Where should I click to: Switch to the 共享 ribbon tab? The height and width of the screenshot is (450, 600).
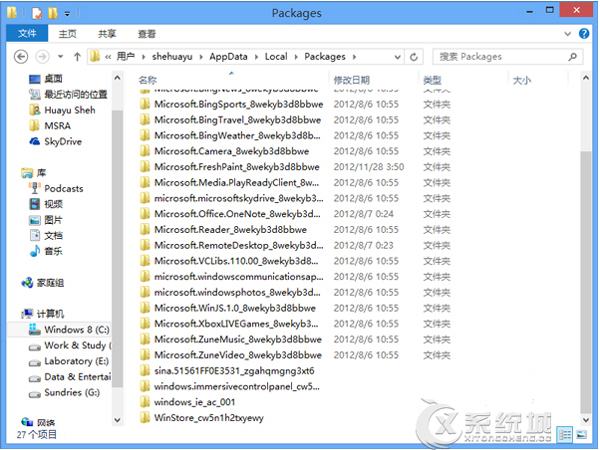pos(107,34)
